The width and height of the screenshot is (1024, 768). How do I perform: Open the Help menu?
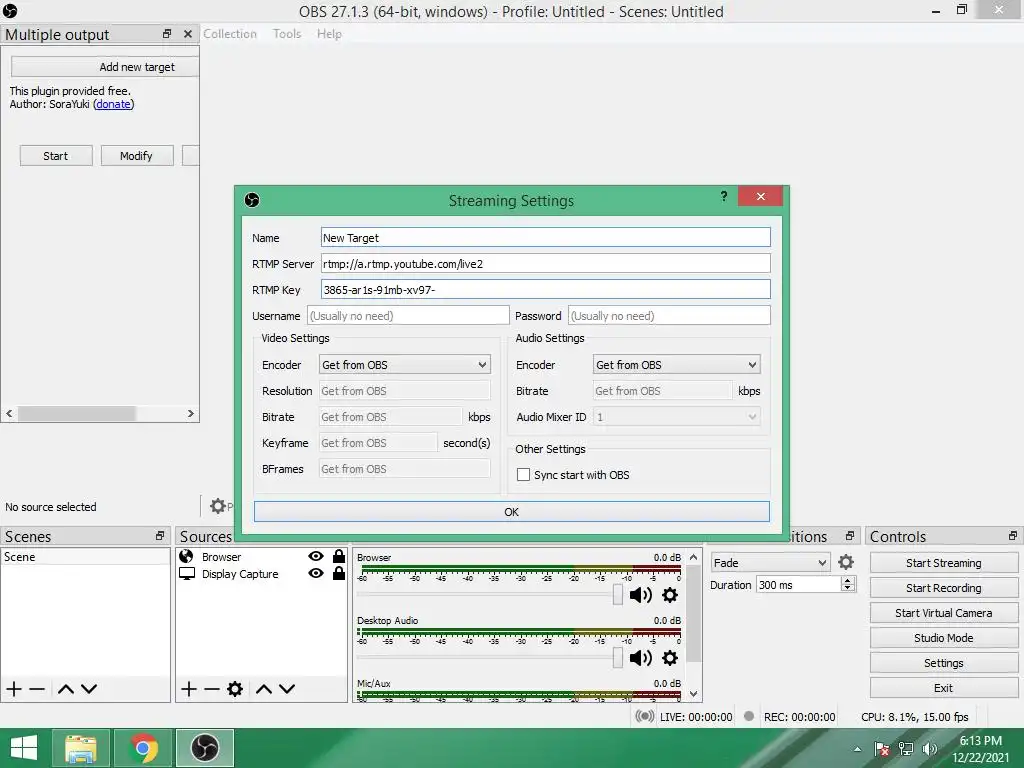pos(329,34)
